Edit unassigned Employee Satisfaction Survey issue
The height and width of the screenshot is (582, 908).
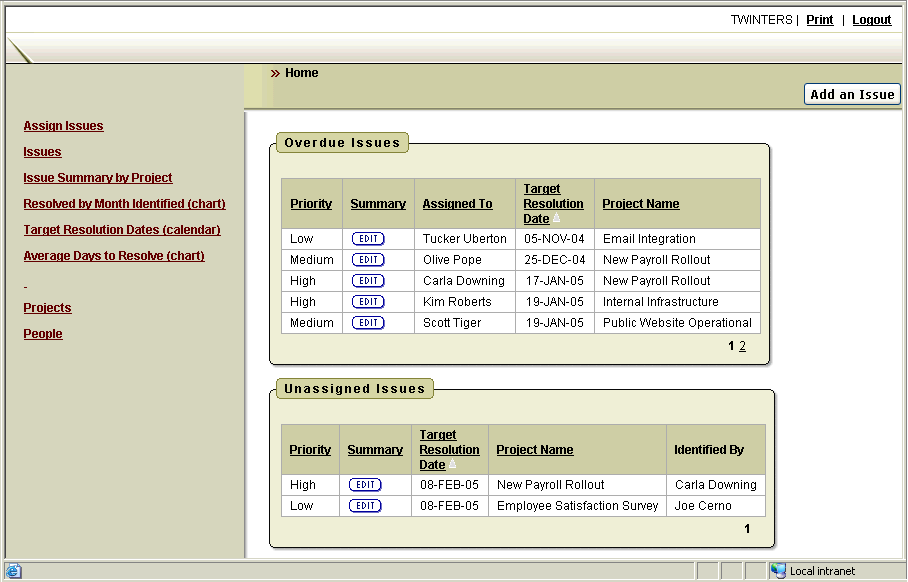coord(365,506)
